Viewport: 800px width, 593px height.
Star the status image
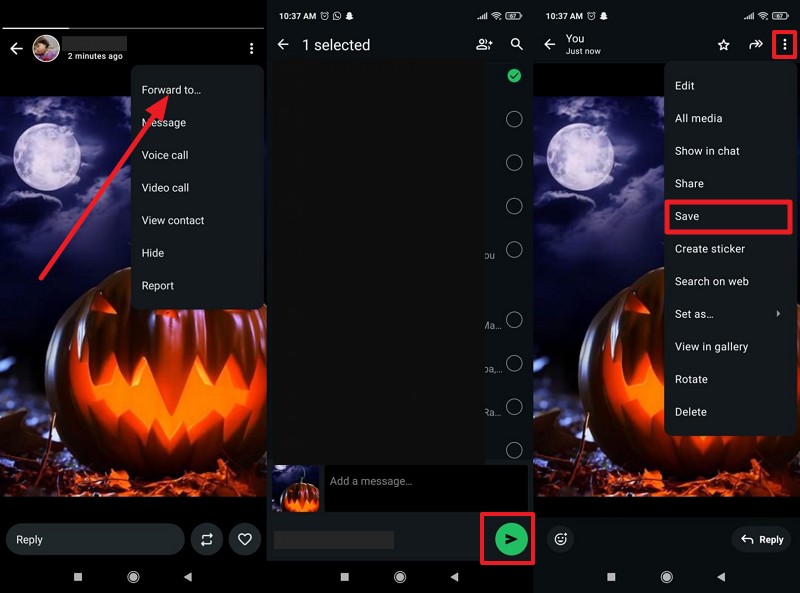tap(724, 45)
